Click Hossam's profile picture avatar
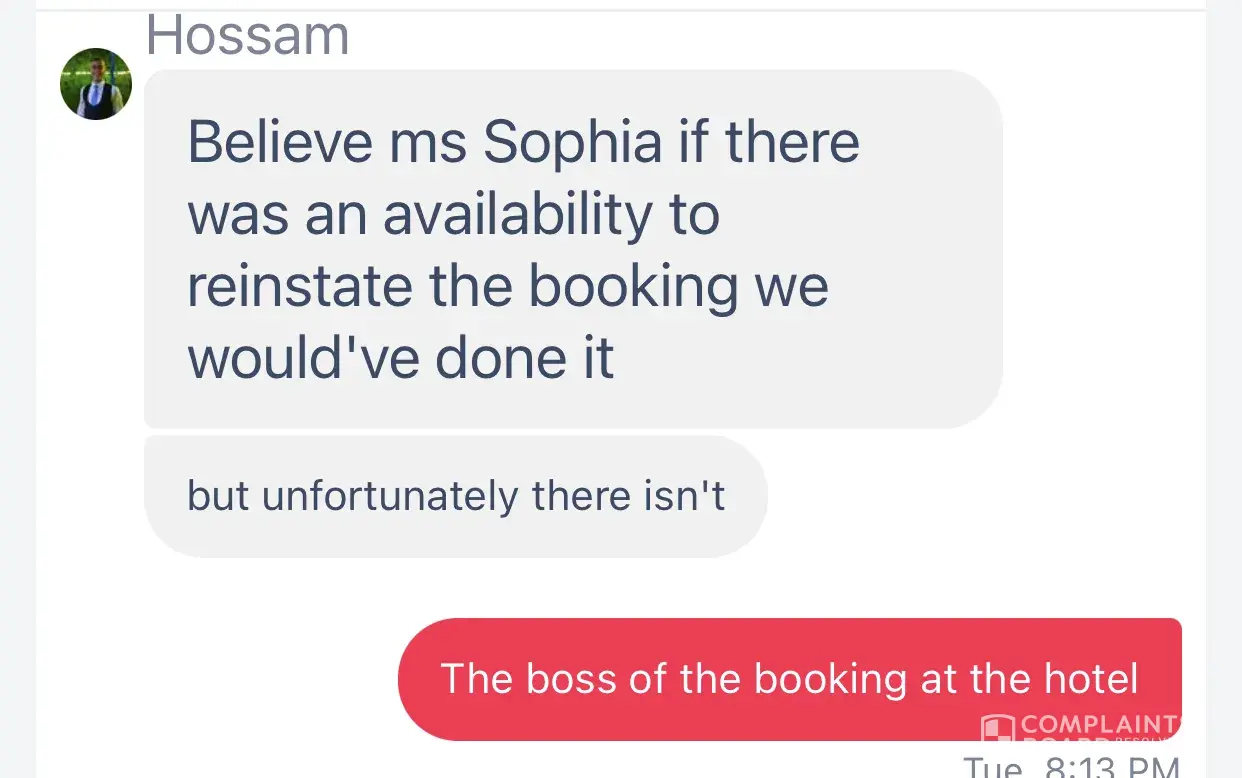 tap(96, 84)
